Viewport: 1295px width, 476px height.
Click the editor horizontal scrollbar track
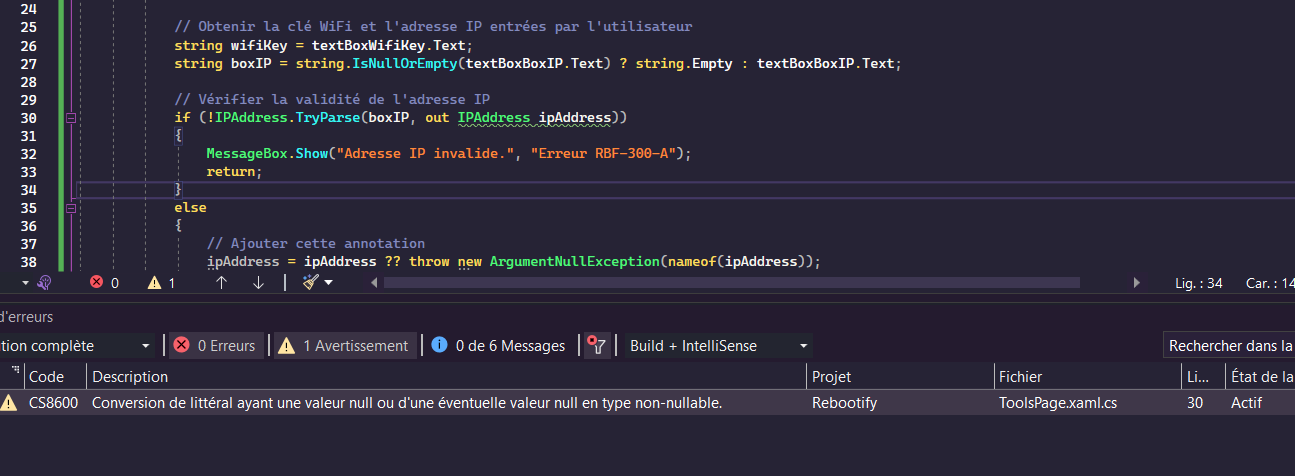[x=732, y=283]
